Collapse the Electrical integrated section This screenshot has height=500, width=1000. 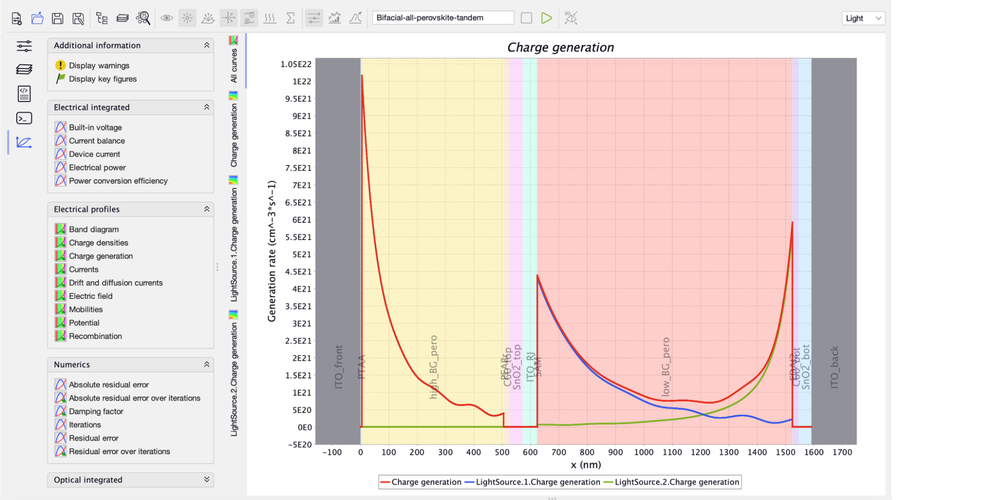pyautogui.click(x=207, y=108)
